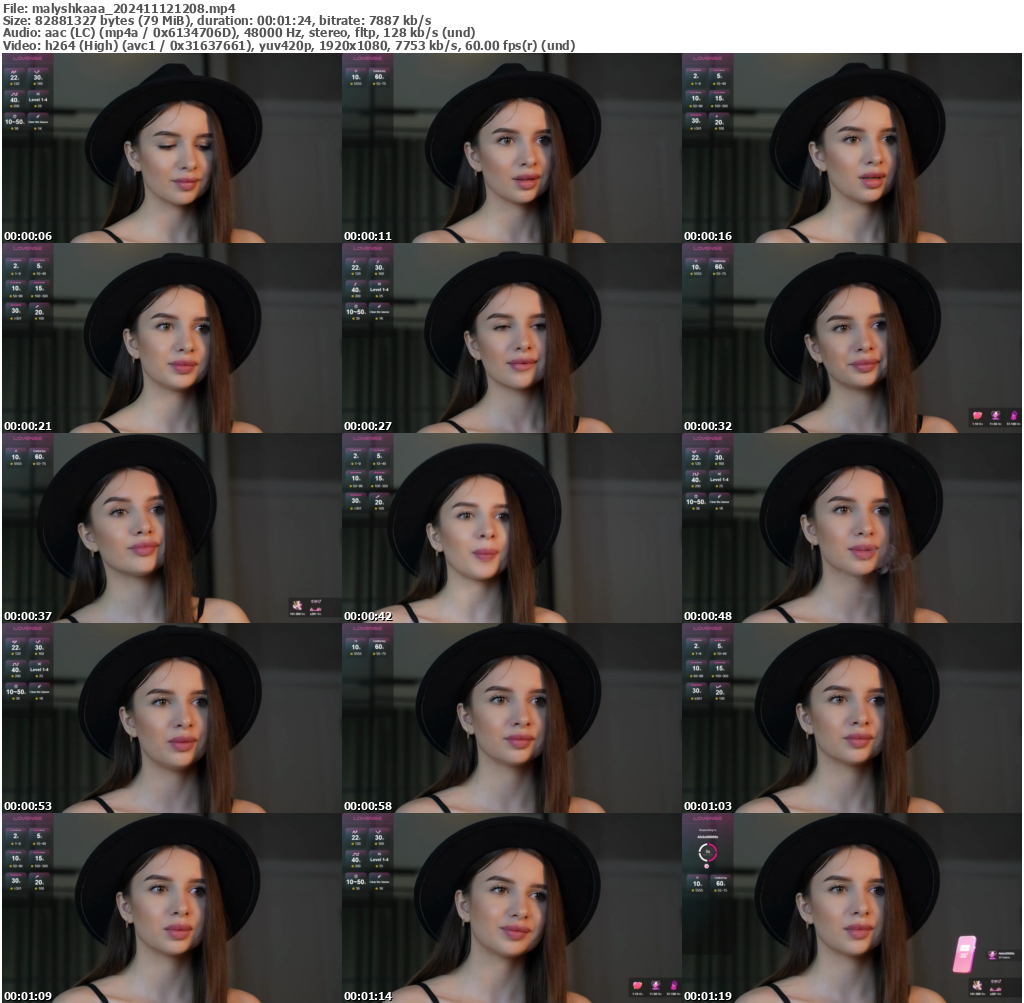Open the thumbnail at timestamp 00:00:16
1024x1003 pixels.
[x=852, y=148]
